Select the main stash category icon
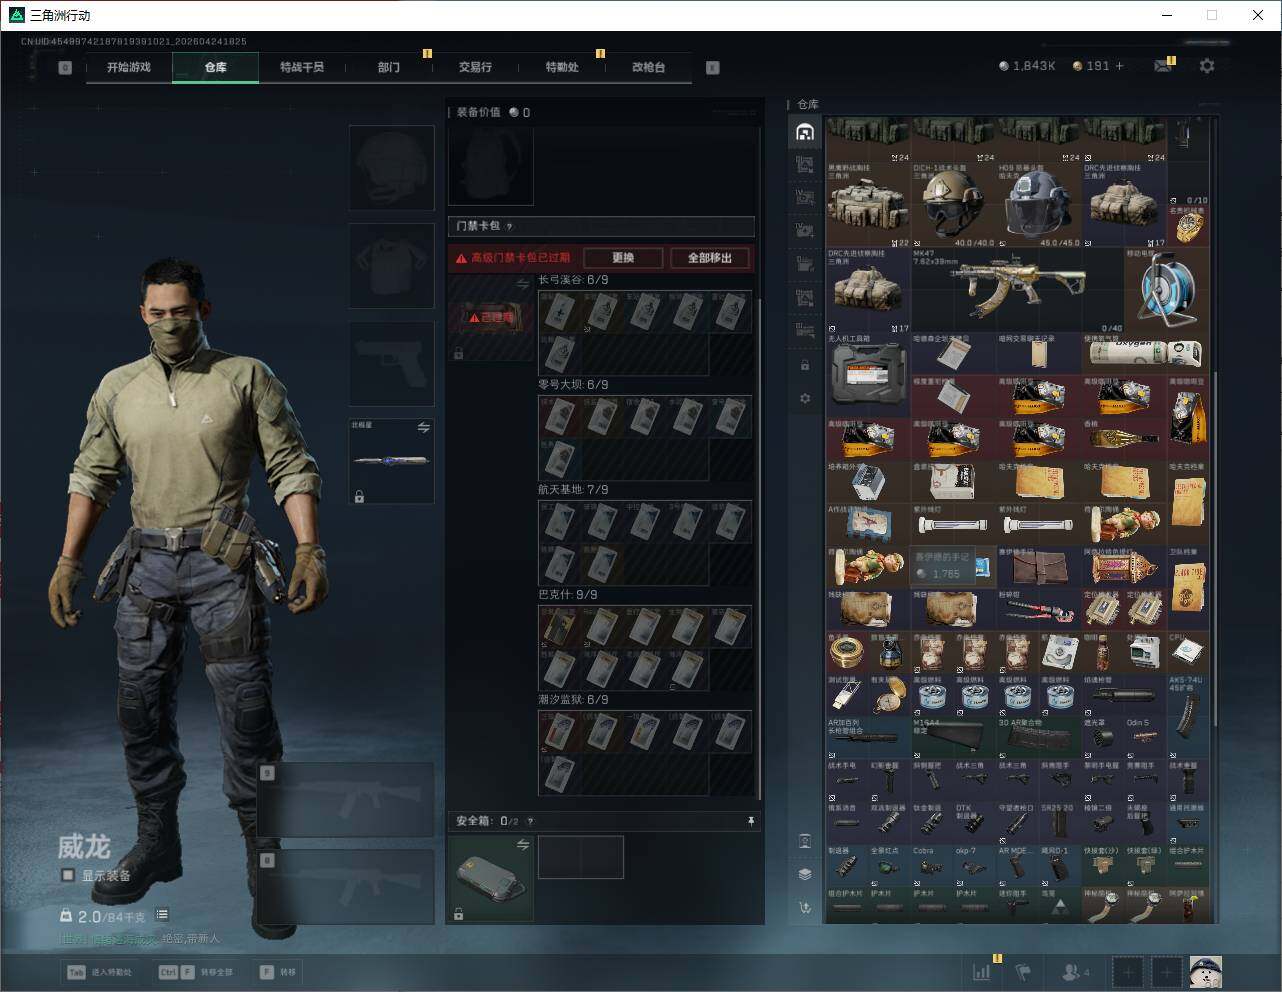1282x992 pixels. pos(805,132)
